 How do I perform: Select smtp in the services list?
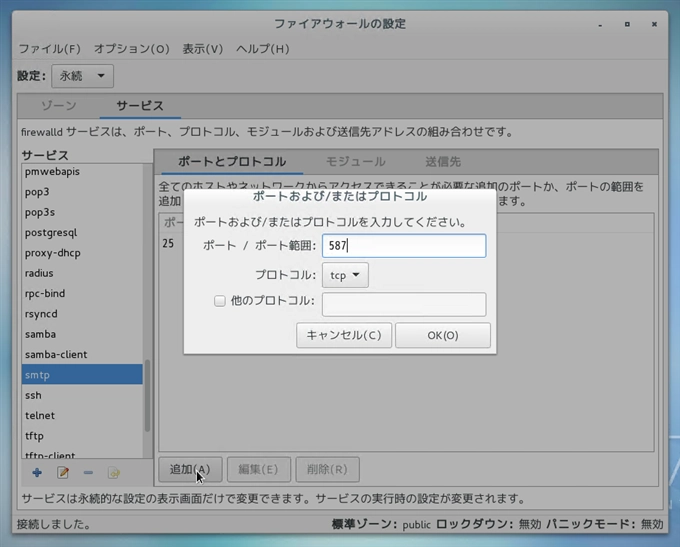(x=82, y=375)
